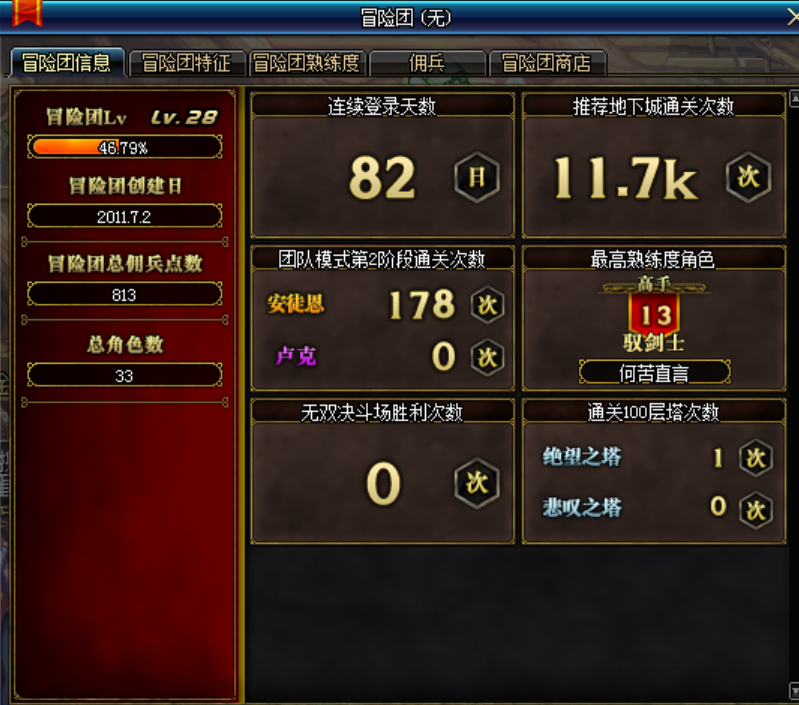Click the 46.79% experience progress bar
Screen dimensions: 799x705
[125, 147]
